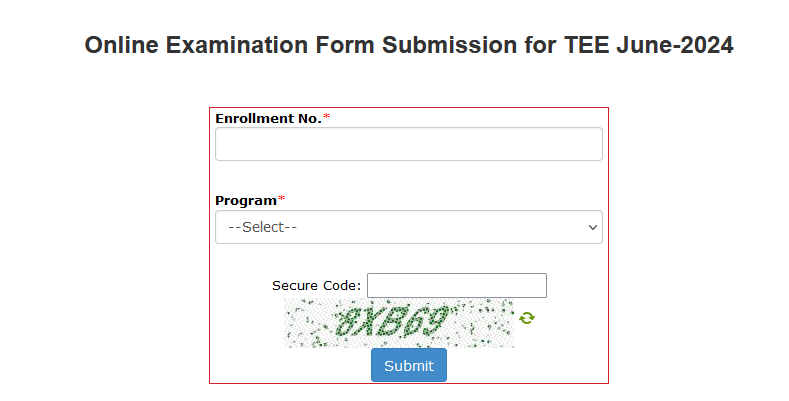Screen dimensions: 789x401
Task: Focus the Enrollment No. text box
Action: pyautogui.click(x=408, y=144)
